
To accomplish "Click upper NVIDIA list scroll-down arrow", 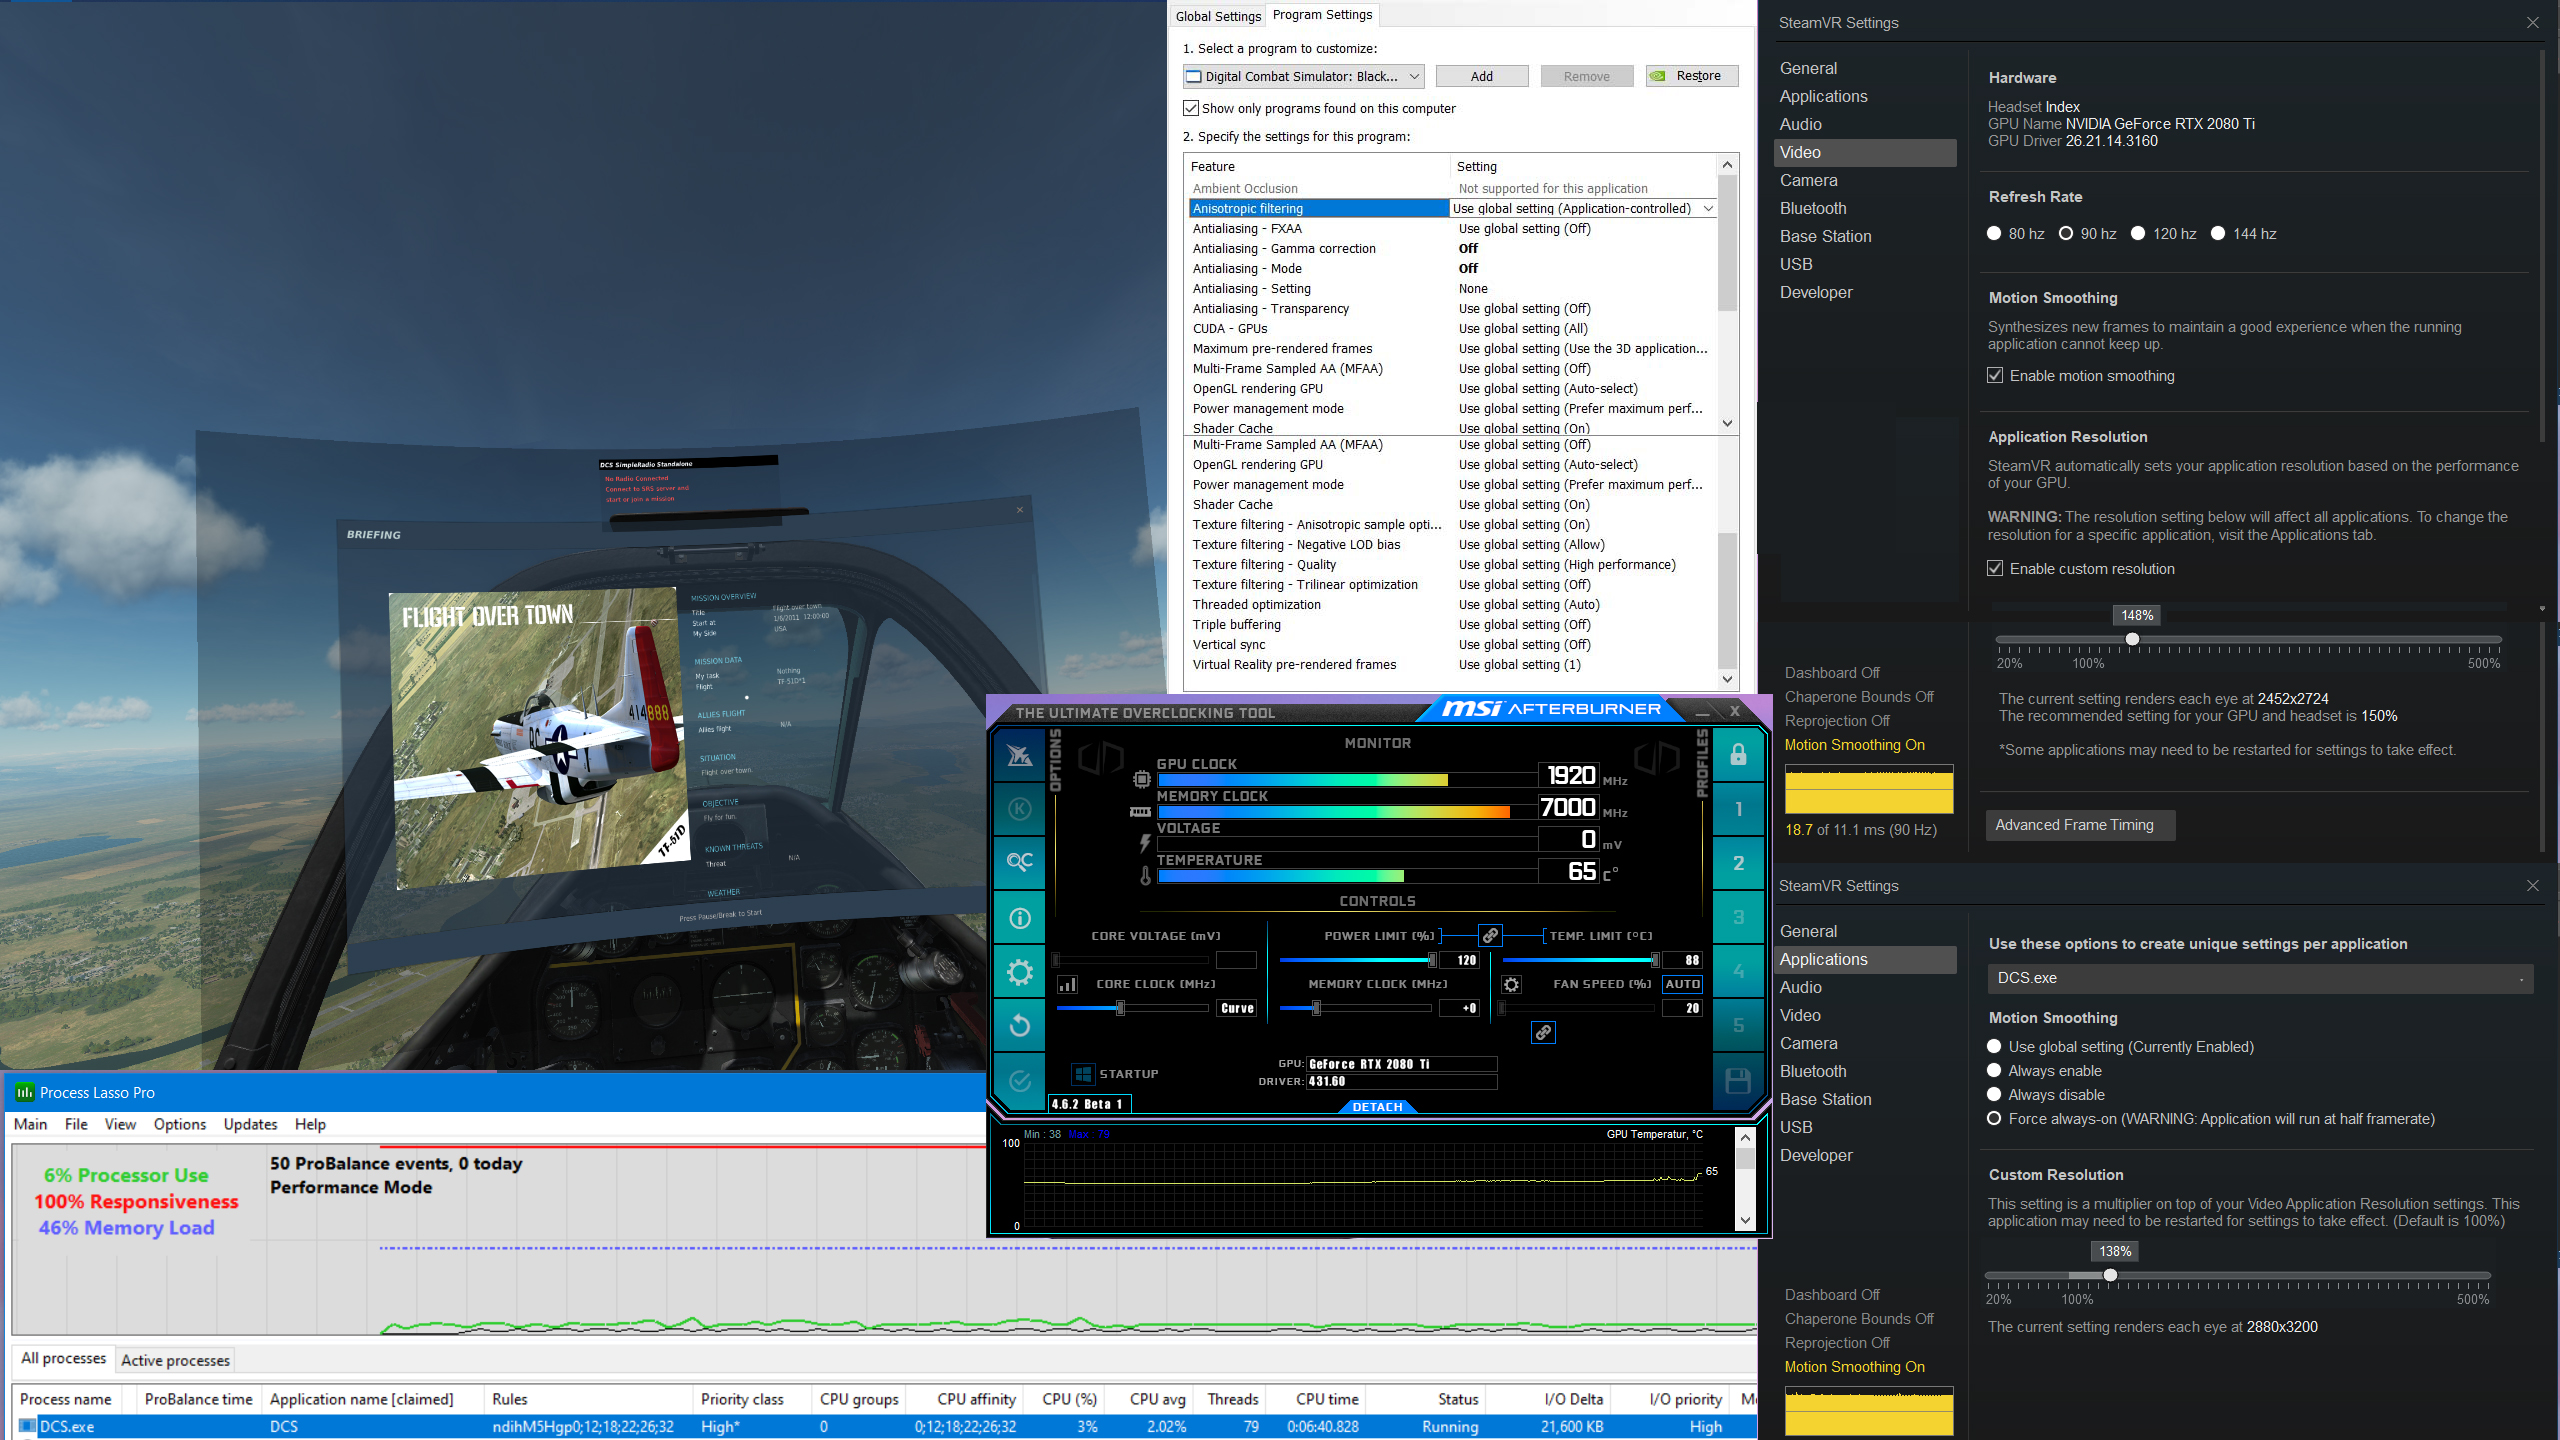I will tap(1727, 424).
